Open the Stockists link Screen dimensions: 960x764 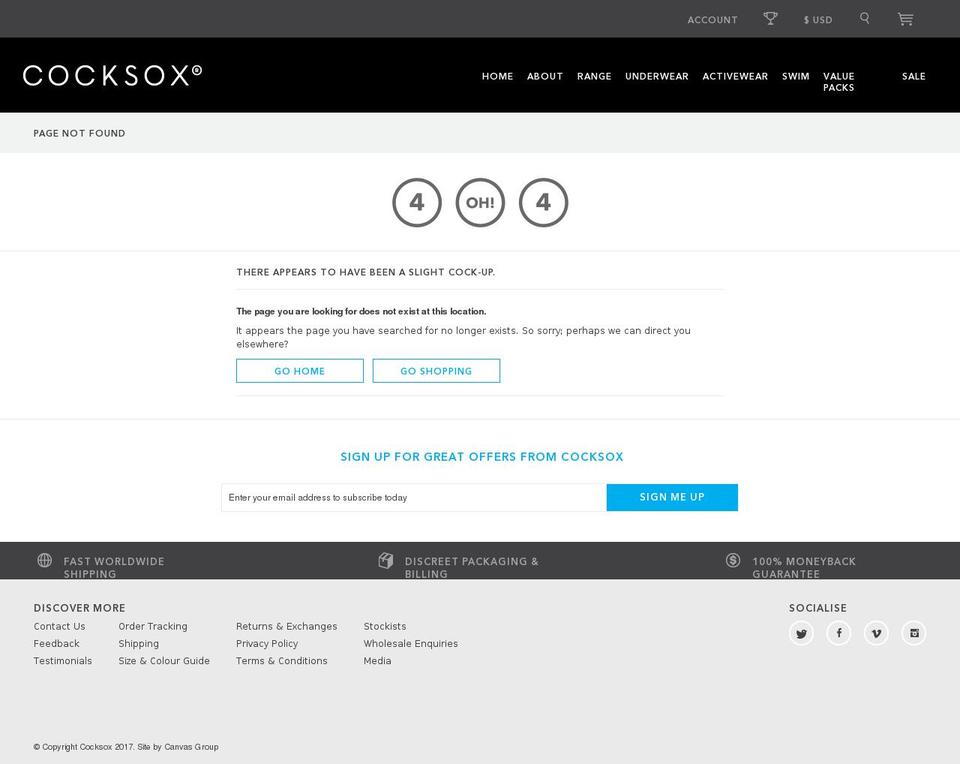[x=384, y=626]
